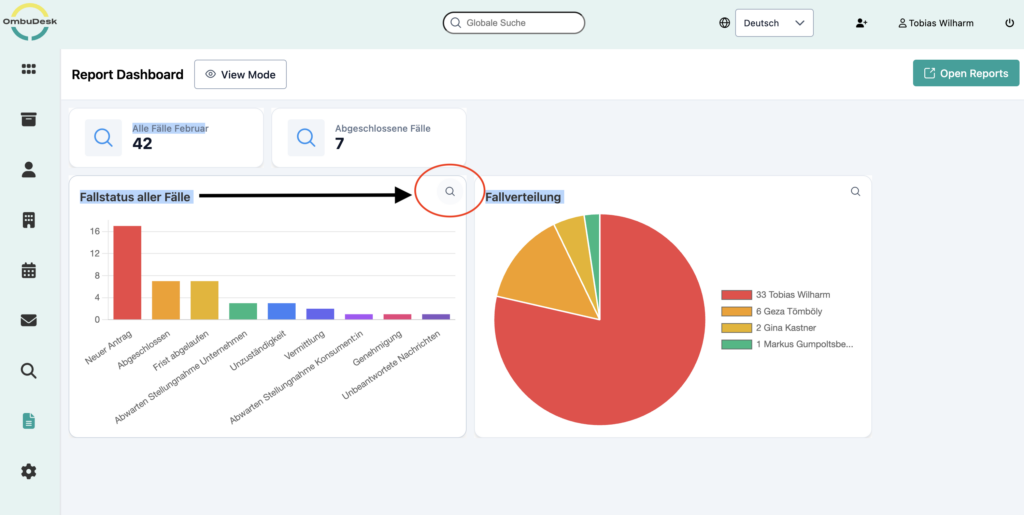Click the red Neuer Antrag bar
This screenshot has width=1024, height=515.
[x=127, y=272]
